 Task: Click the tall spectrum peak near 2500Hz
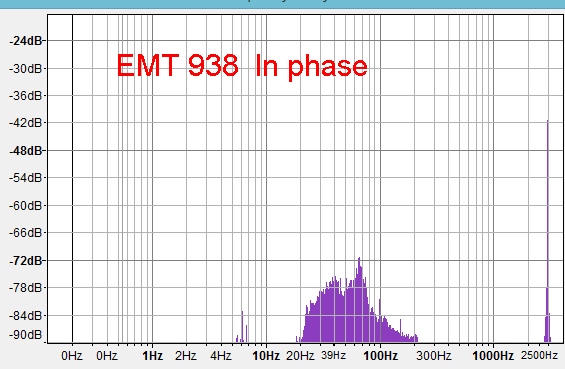(548, 231)
